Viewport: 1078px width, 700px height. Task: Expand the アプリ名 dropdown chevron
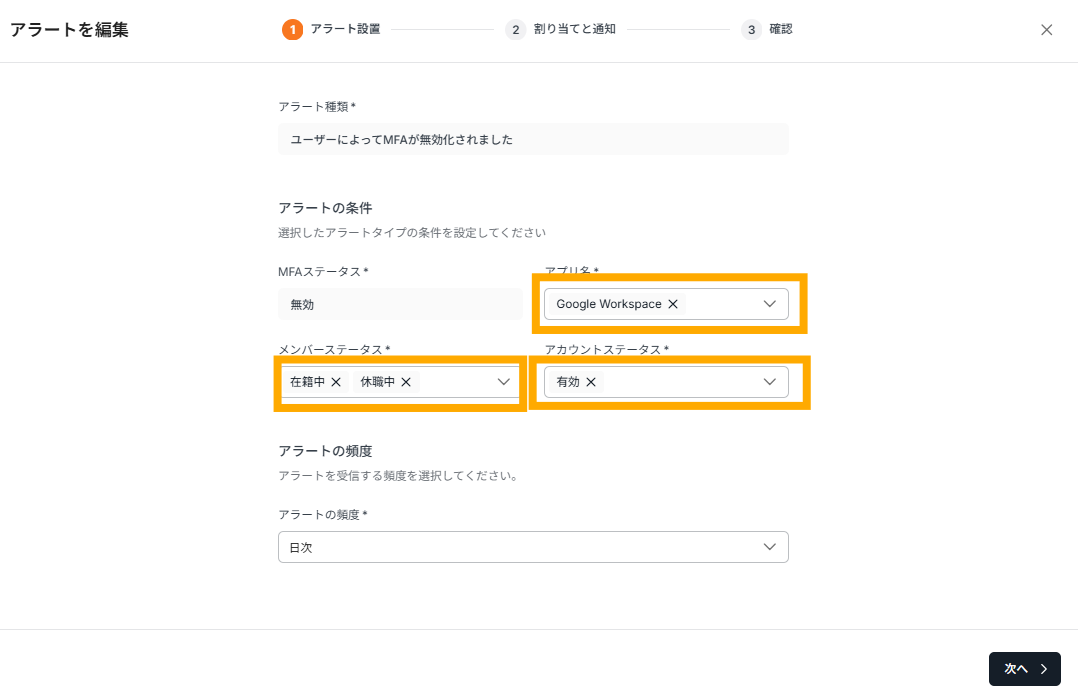click(770, 304)
